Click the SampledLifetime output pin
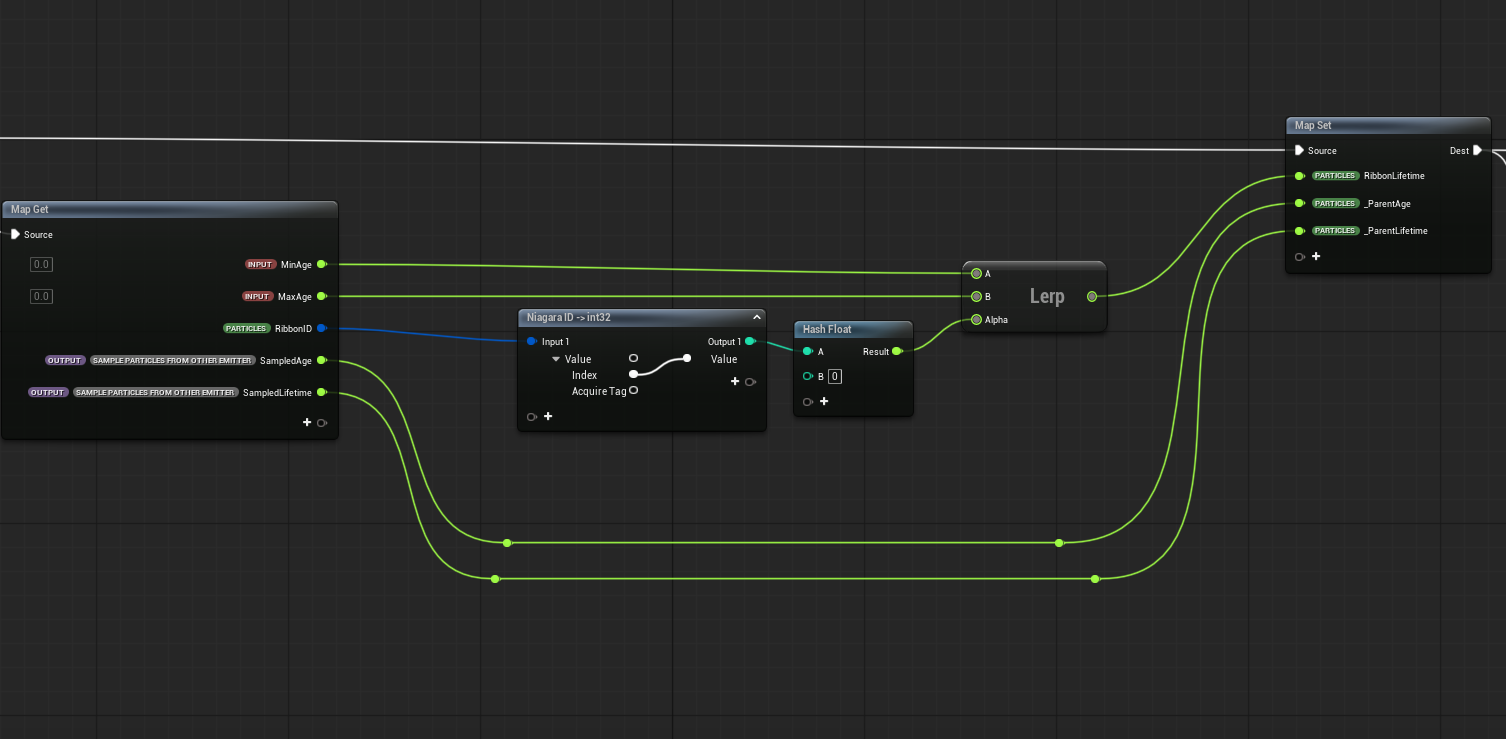The height and width of the screenshot is (739, 1506). pos(321,392)
